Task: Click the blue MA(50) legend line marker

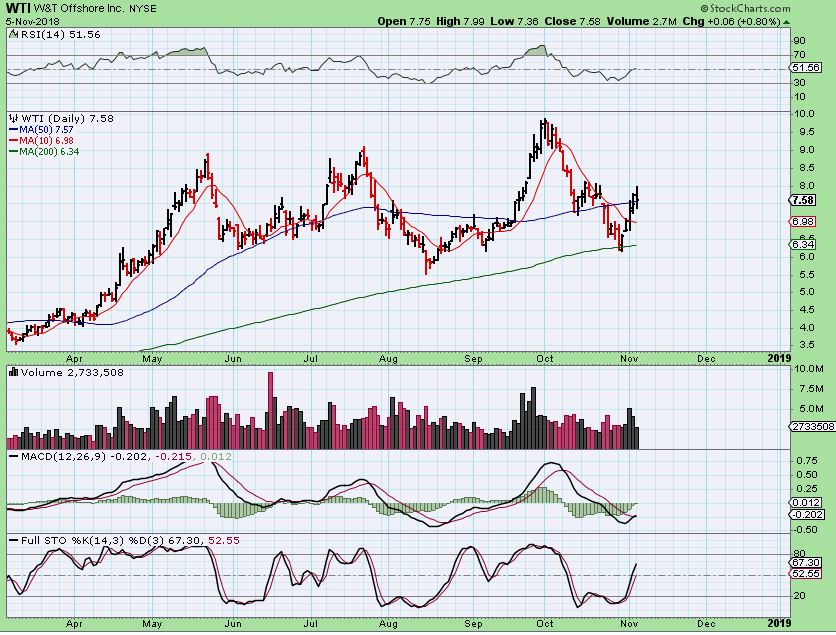Action: coord(14,130)
